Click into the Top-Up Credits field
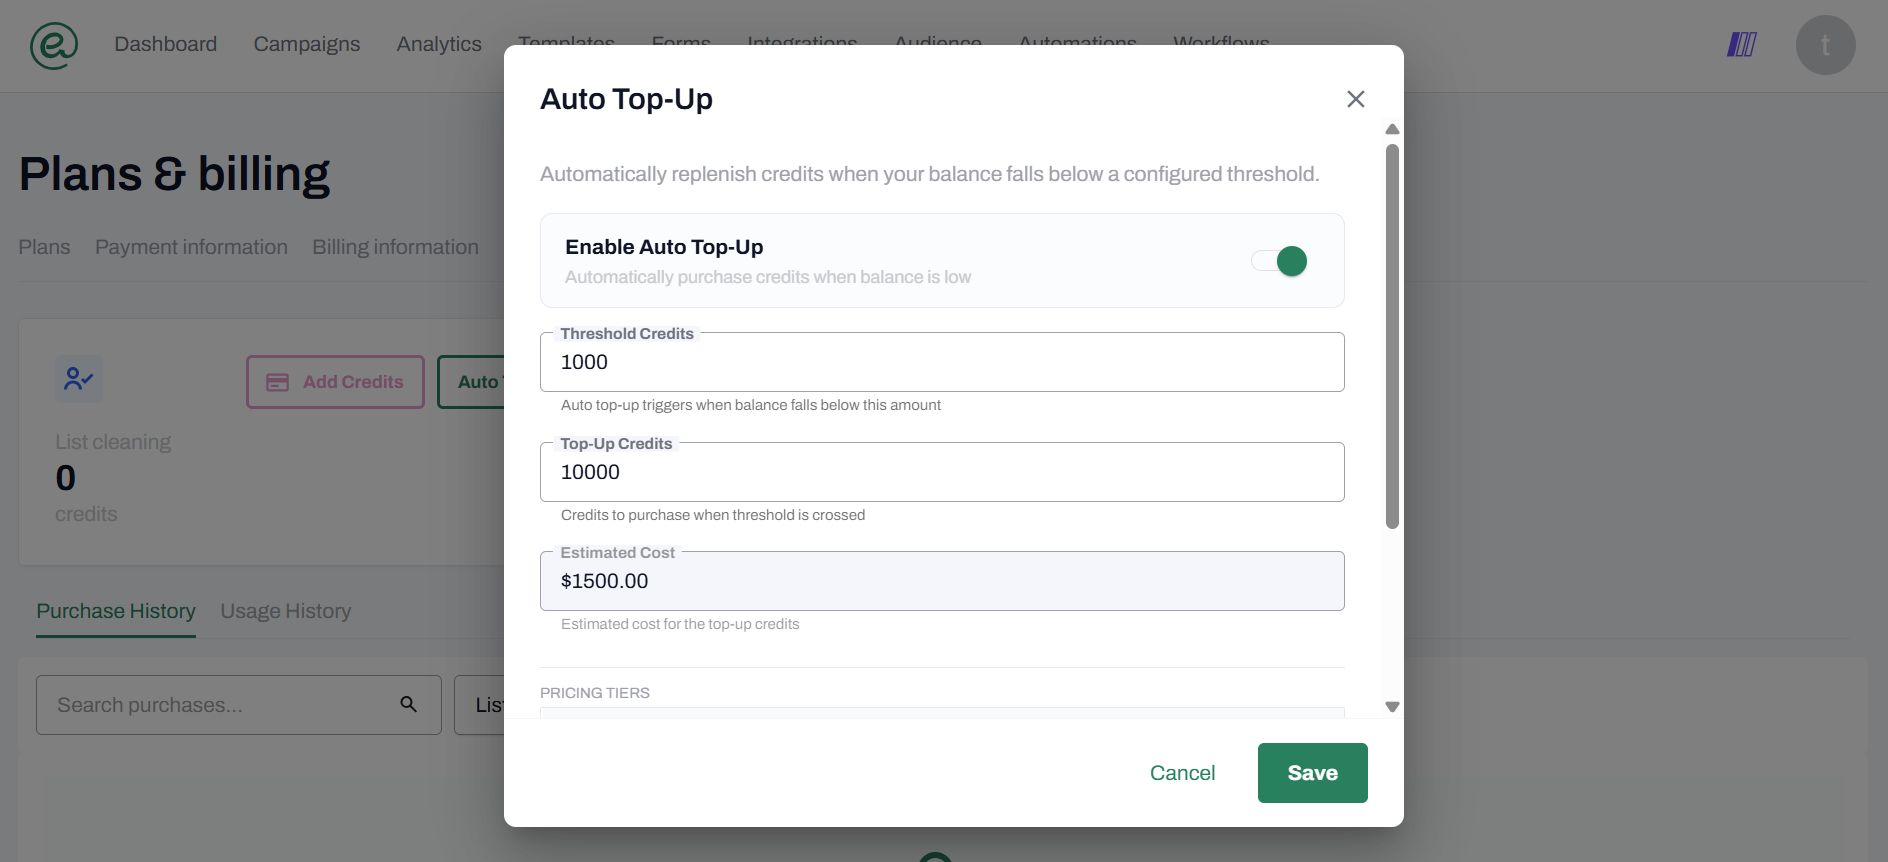Image resolution: width=1888 pixels, height=862 pixels. [941, 473]
